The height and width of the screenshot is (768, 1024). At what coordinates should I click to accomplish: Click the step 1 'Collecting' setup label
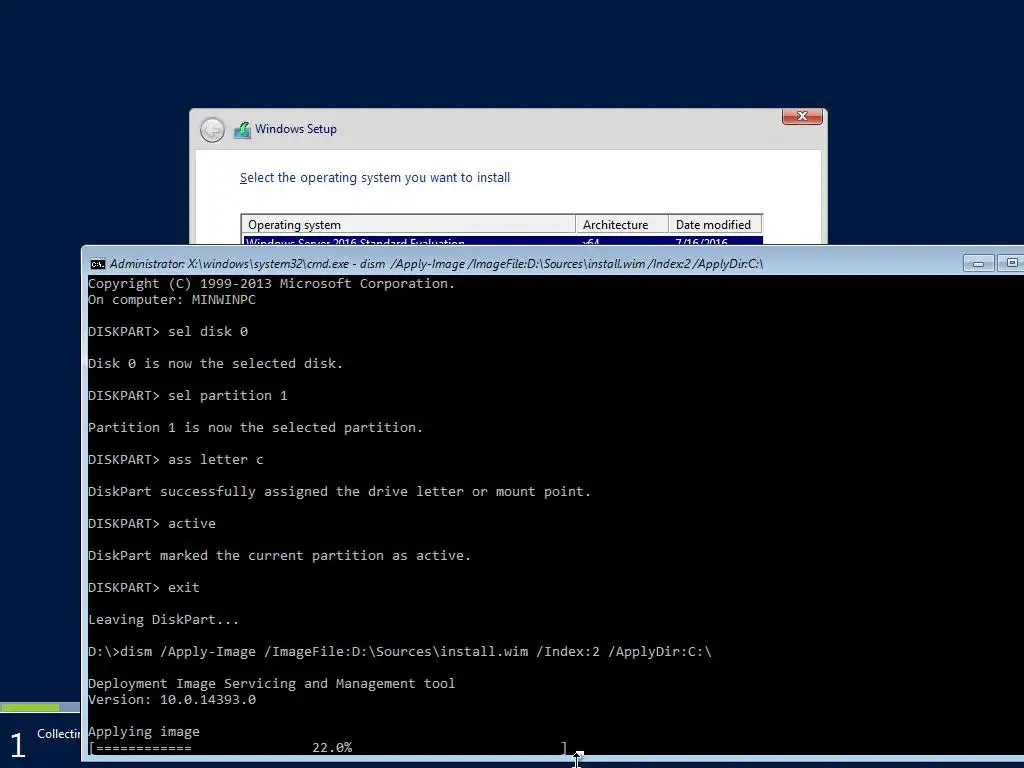pyautogui.click(x=59, y=734)
